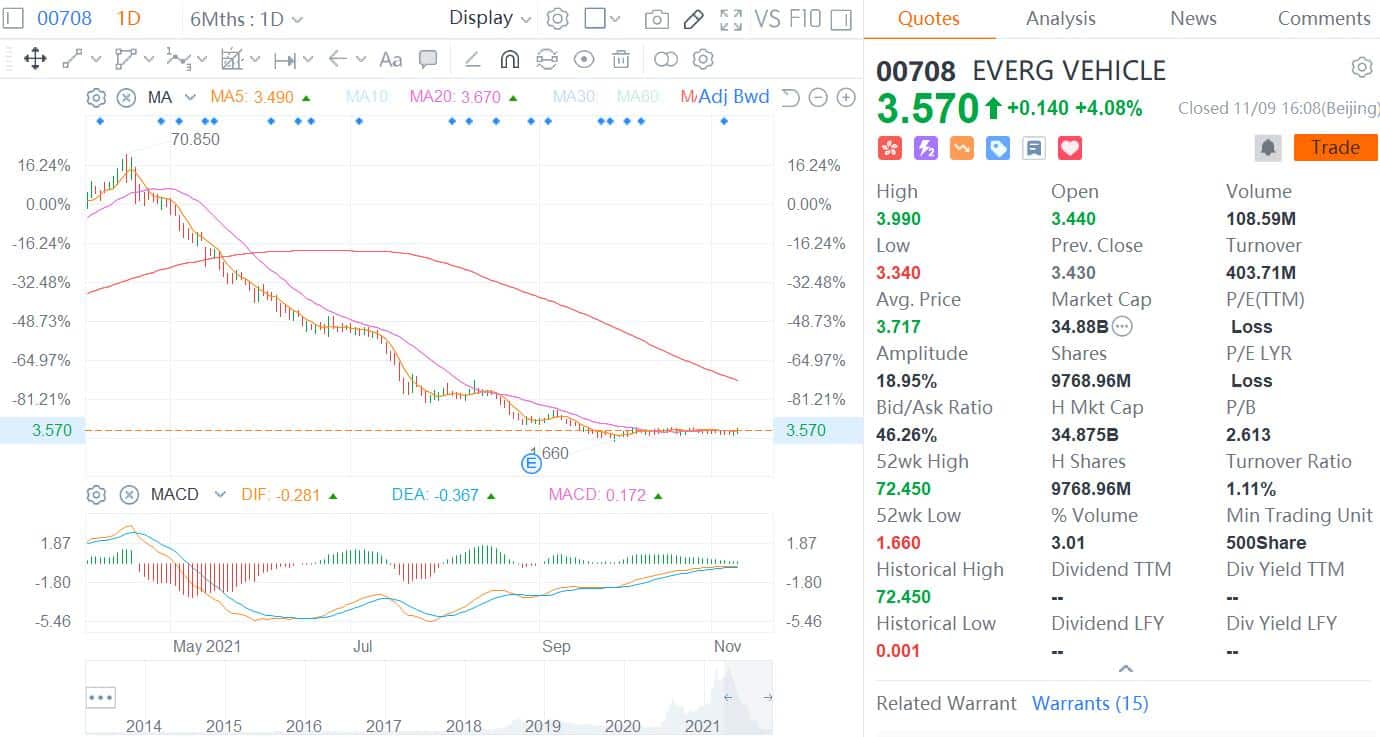
Task: Remove the MACD indicator with X button
Action: (x=128, y=494)
